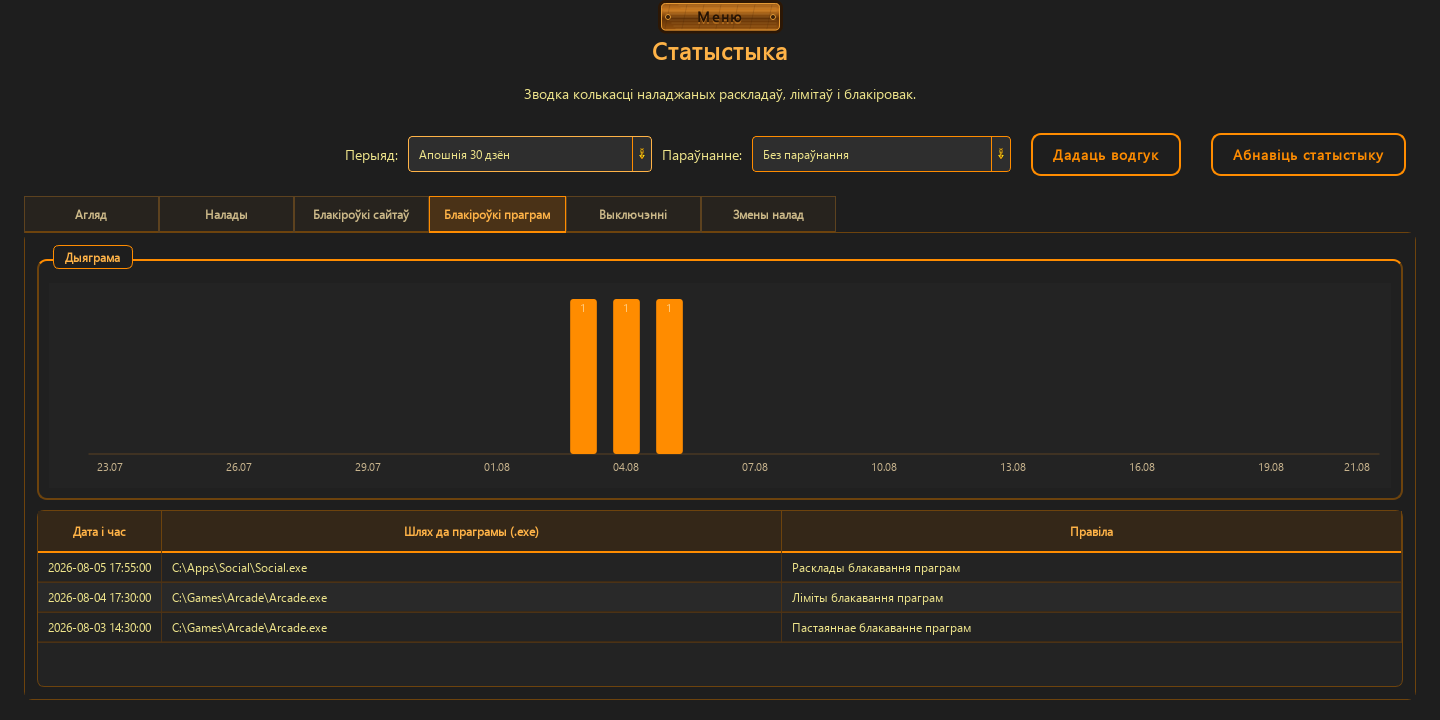The width and height of the screenshot is (1440, 720).
Task: Click the 21.08 axis label
Action: pyautogui.click(x=1357, y=467)
